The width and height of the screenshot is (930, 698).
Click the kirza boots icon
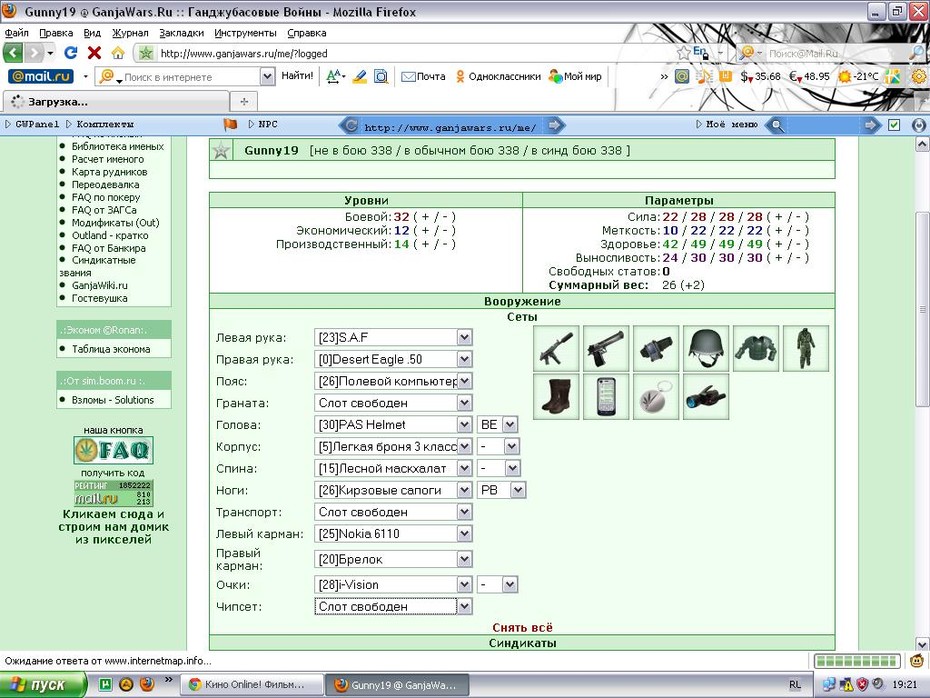(x=556, y=397)
